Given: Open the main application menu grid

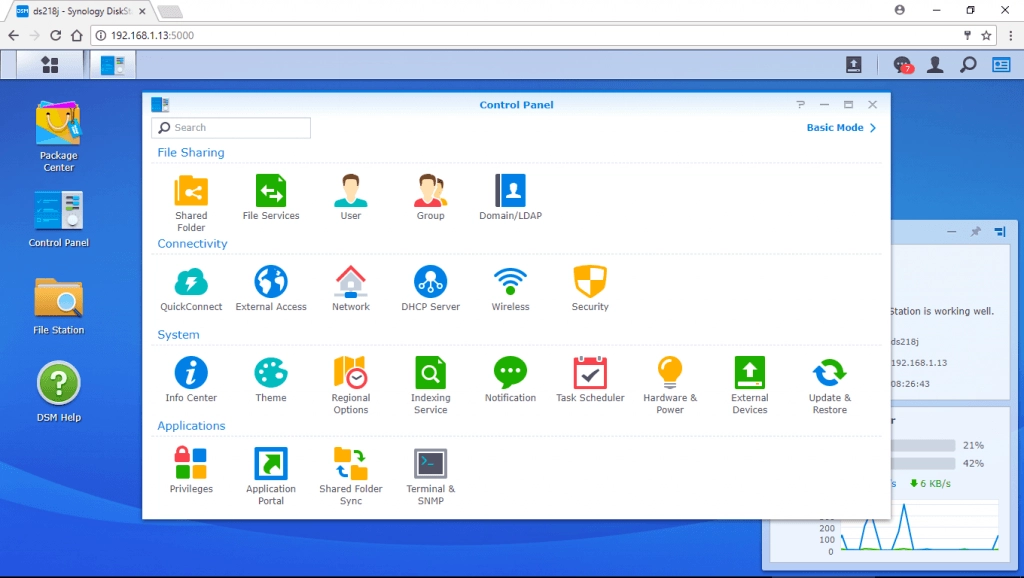Looking at the screenshot, I should 48,63.
